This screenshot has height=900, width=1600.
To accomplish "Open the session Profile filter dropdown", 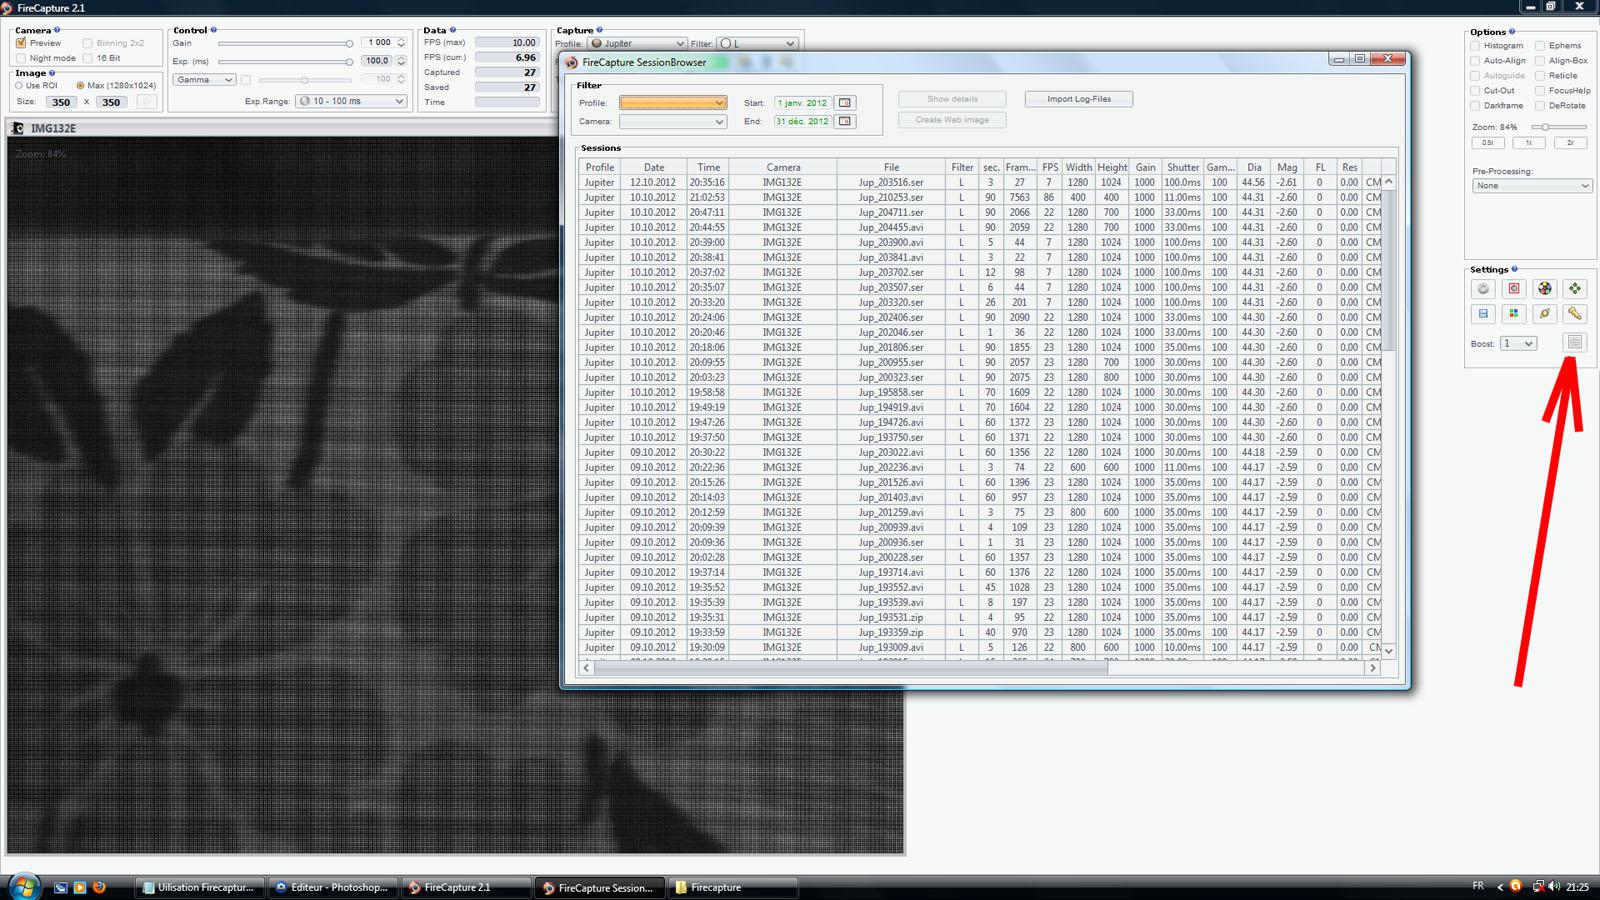I will [x=672, y=103].
